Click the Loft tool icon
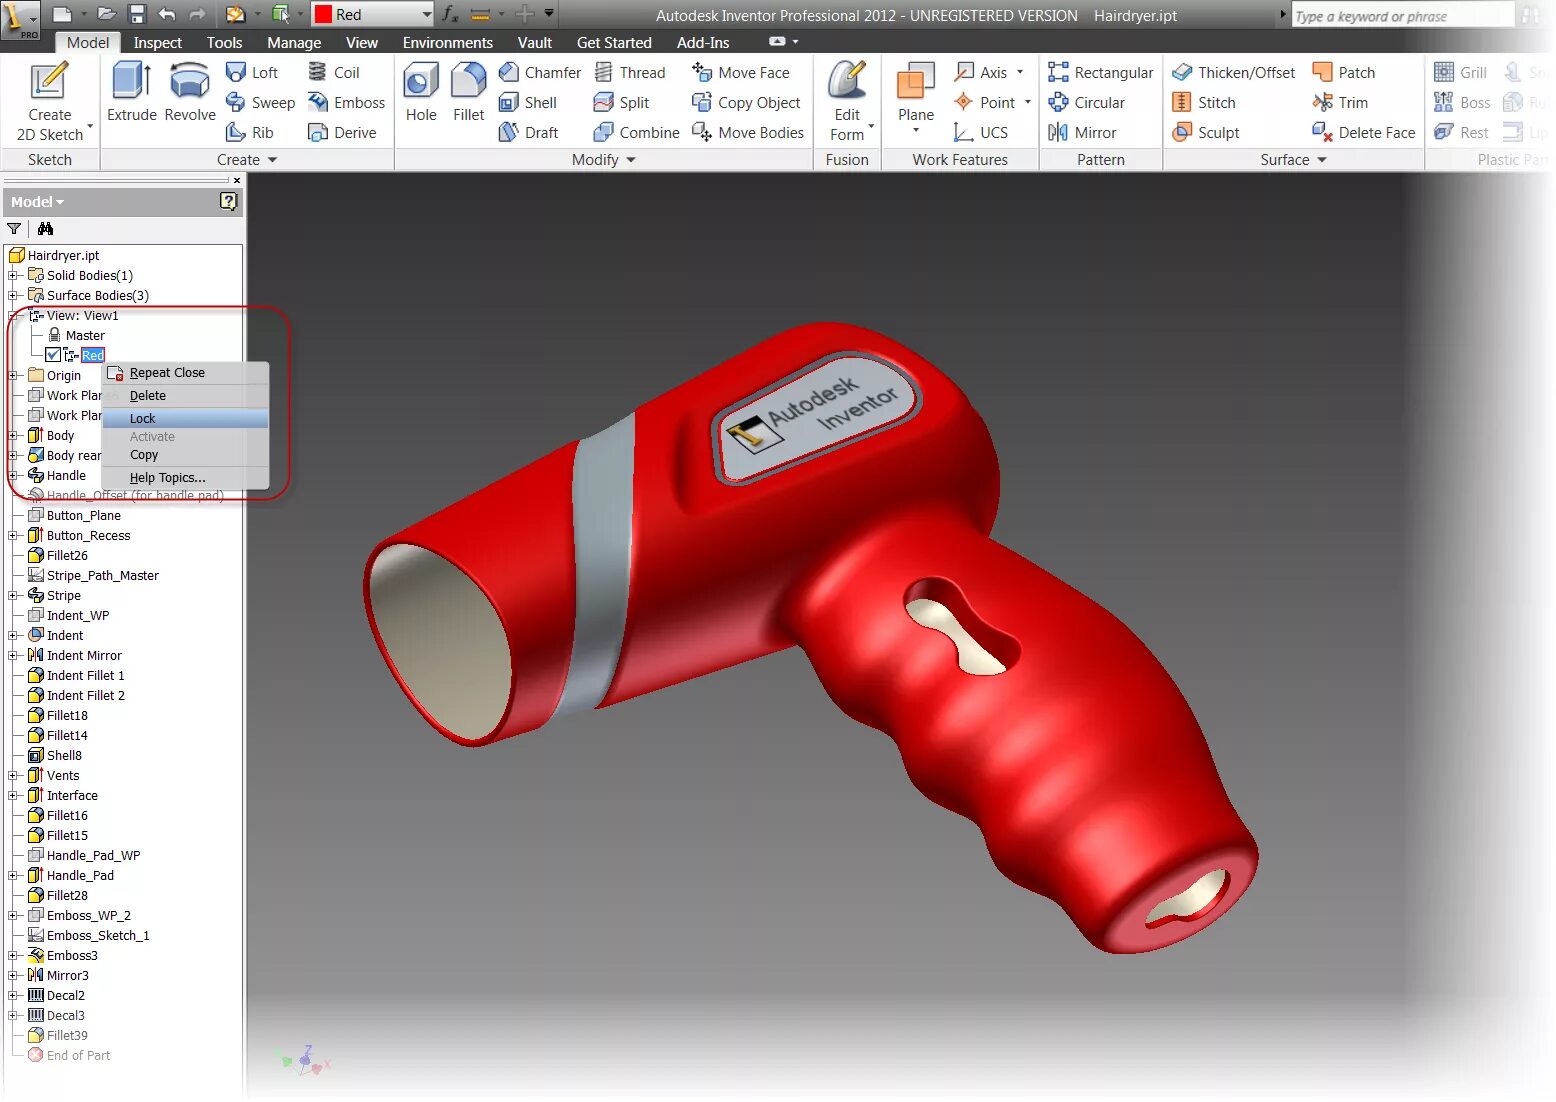This screenshot has height=1102, width=1556. click(x=236, y=72)
